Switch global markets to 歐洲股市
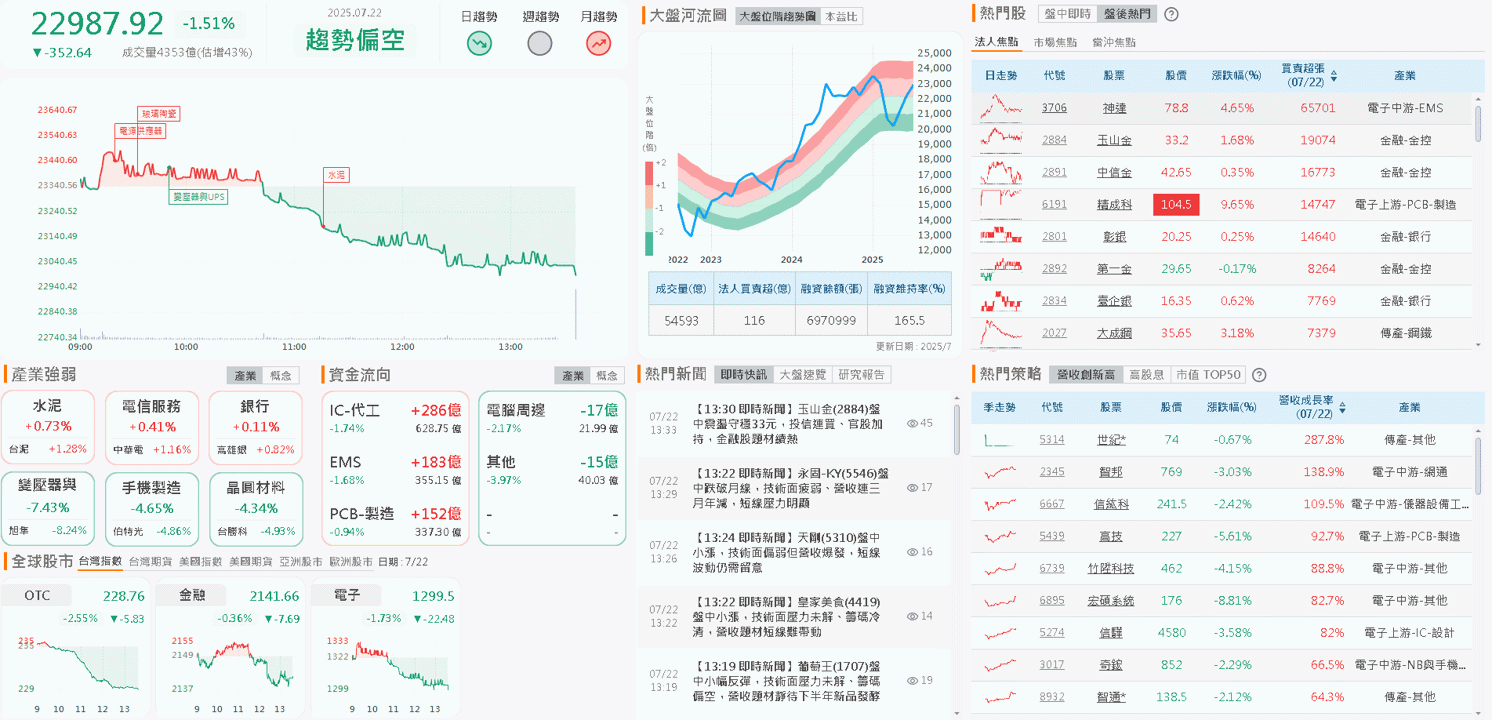1492x720 pixels. tap(349, 562)
